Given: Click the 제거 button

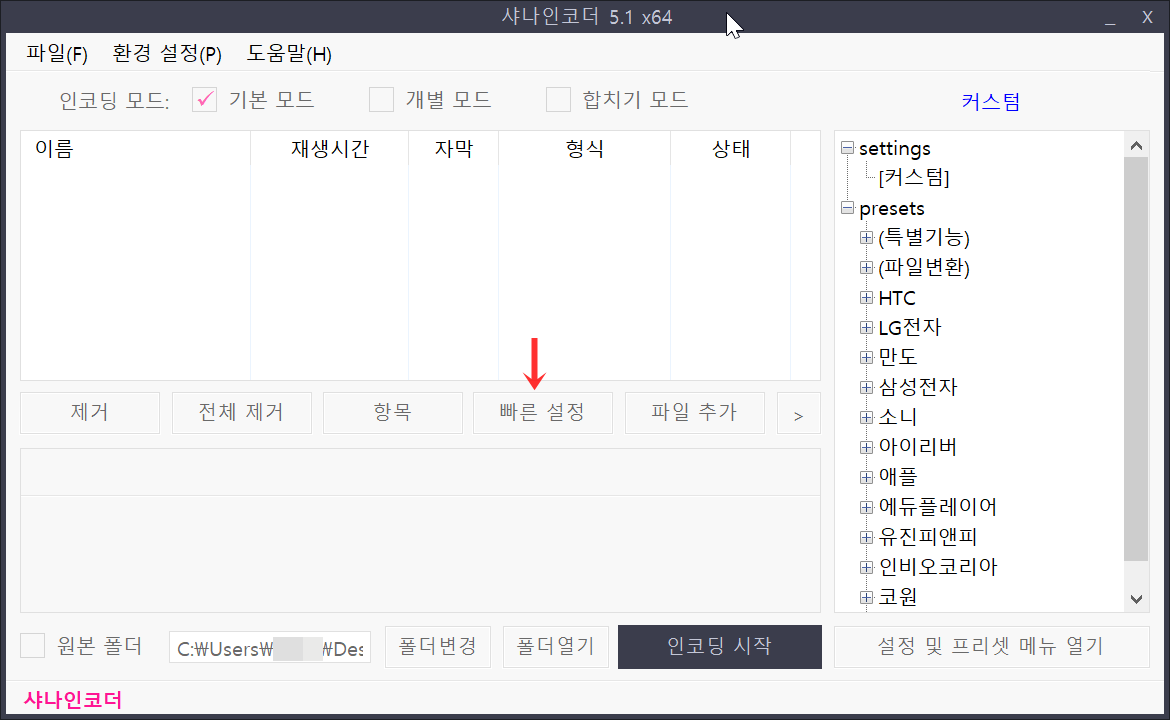Looking at the screenshot, I should 90,413.
